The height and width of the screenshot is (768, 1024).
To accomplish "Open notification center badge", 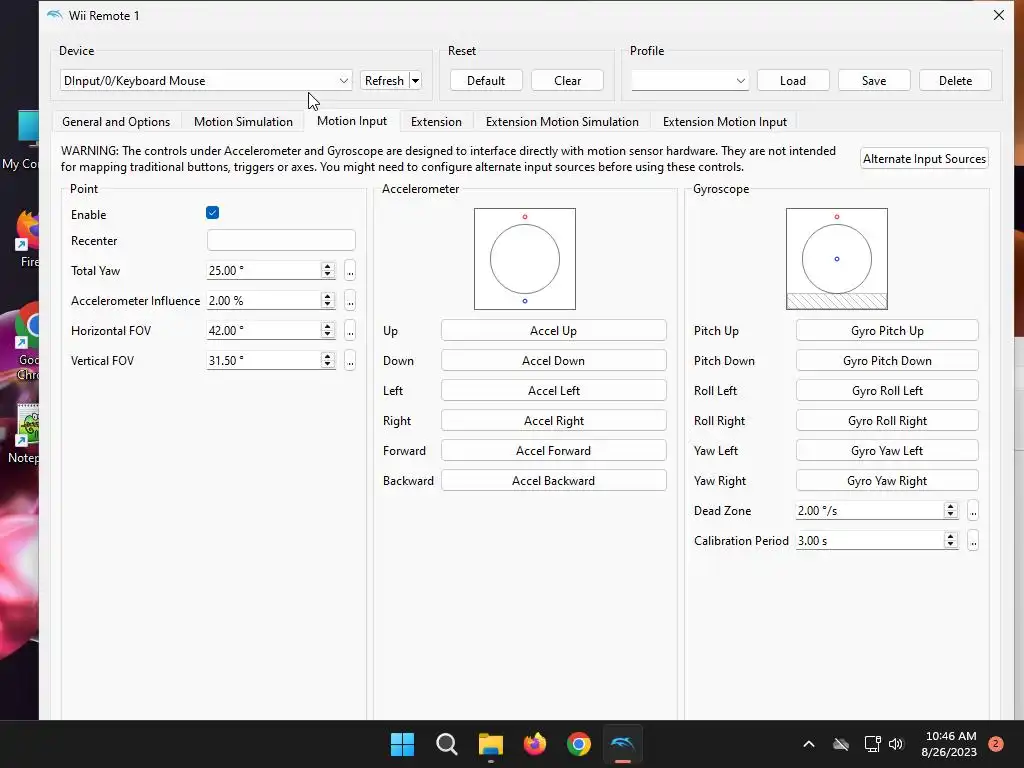I will (x=996, y=743).
